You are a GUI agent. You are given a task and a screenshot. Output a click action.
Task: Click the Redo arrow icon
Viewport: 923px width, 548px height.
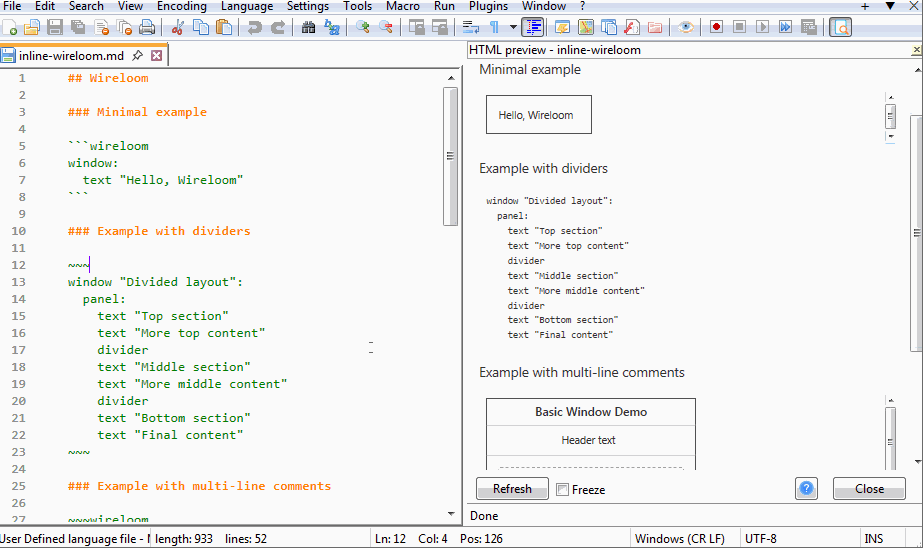click(x=277, y=27)
